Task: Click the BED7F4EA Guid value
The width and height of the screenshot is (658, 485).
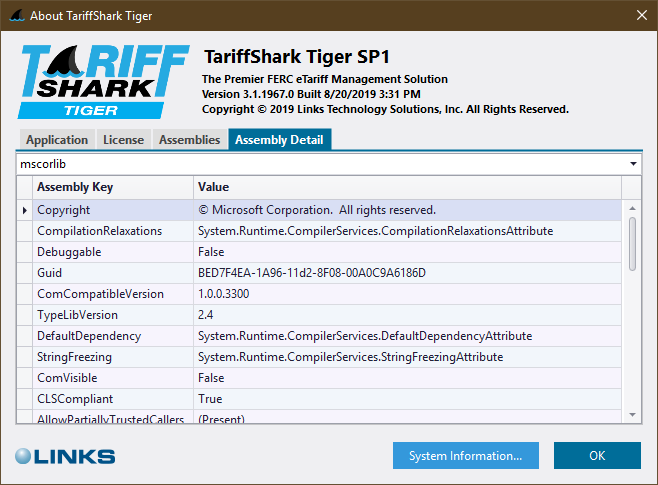Action: pyautogui.click(x=407, y=273)
